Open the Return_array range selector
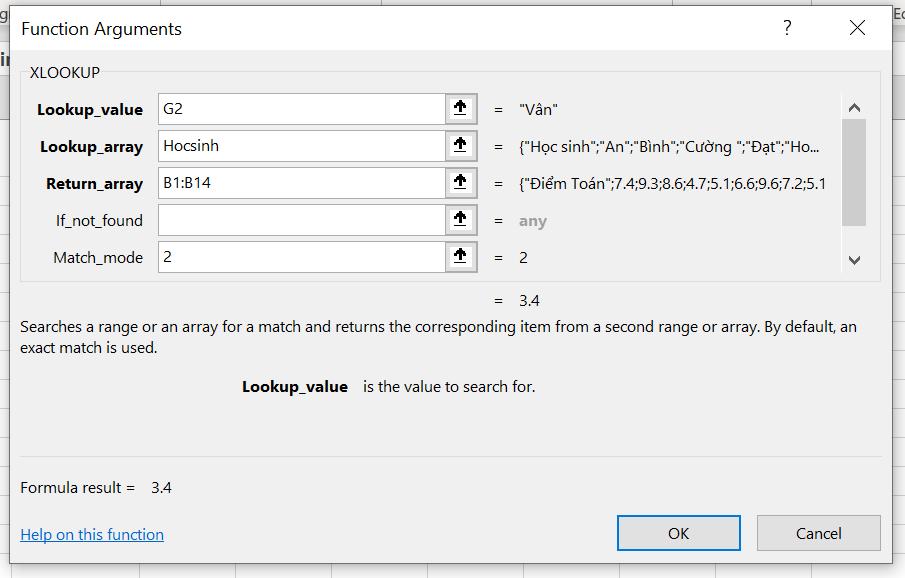This screenshot has width=905, height=578. click(460, 183)
